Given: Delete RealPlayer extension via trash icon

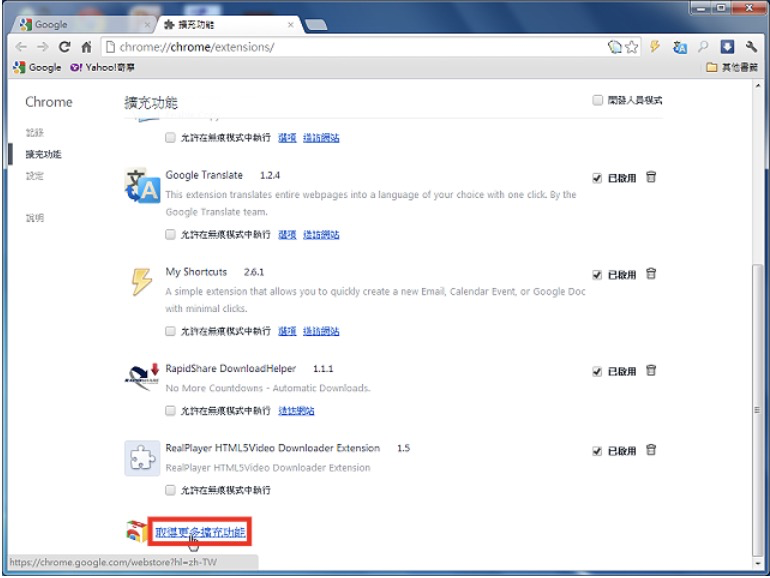Looking at the screenshot, I should click(x=651, y=450).
